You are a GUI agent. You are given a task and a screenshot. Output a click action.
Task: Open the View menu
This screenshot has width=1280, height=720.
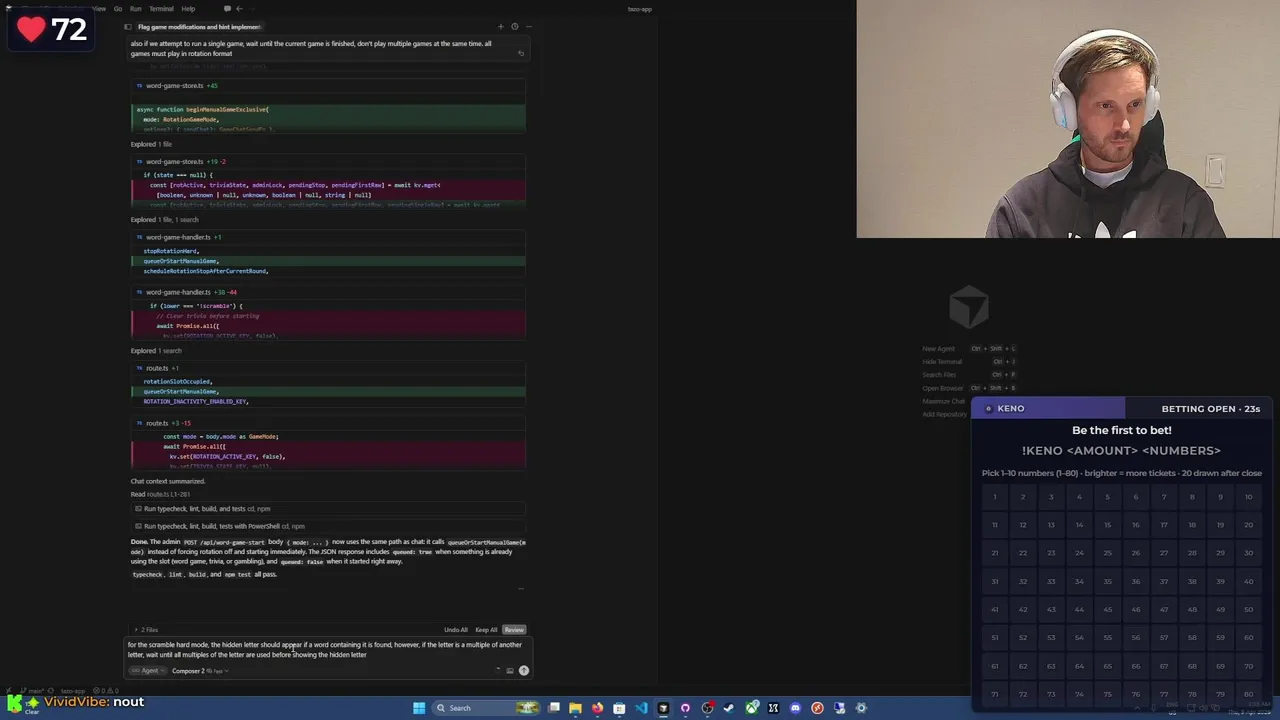tap(98, 9)
